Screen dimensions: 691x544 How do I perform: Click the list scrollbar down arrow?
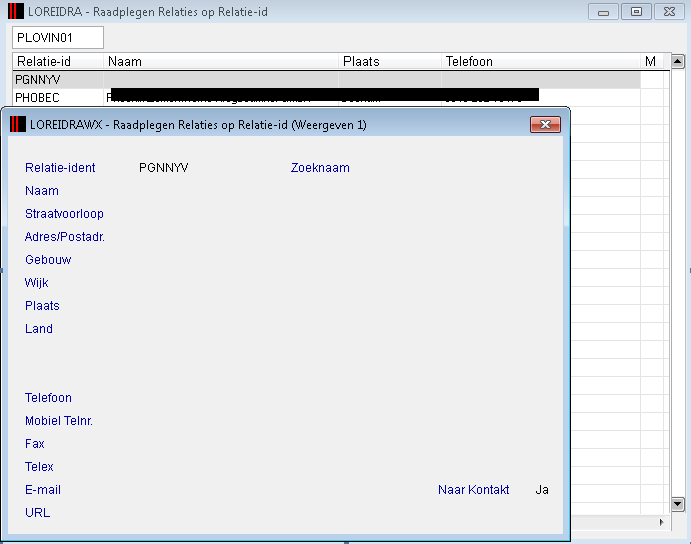tap(677, 503)
